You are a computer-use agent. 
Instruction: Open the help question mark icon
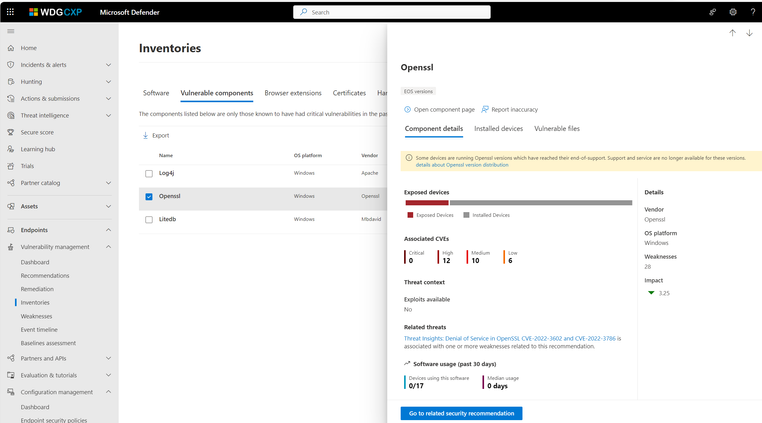tap(753, 12)
